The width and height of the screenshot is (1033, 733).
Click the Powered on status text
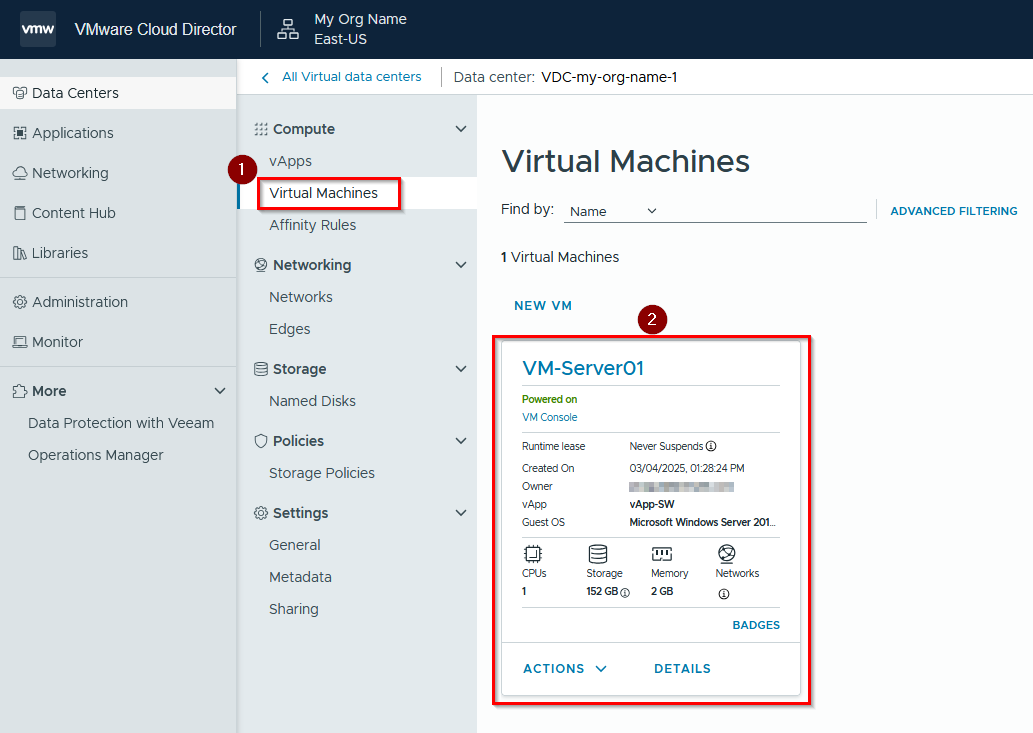coord(549,399)
